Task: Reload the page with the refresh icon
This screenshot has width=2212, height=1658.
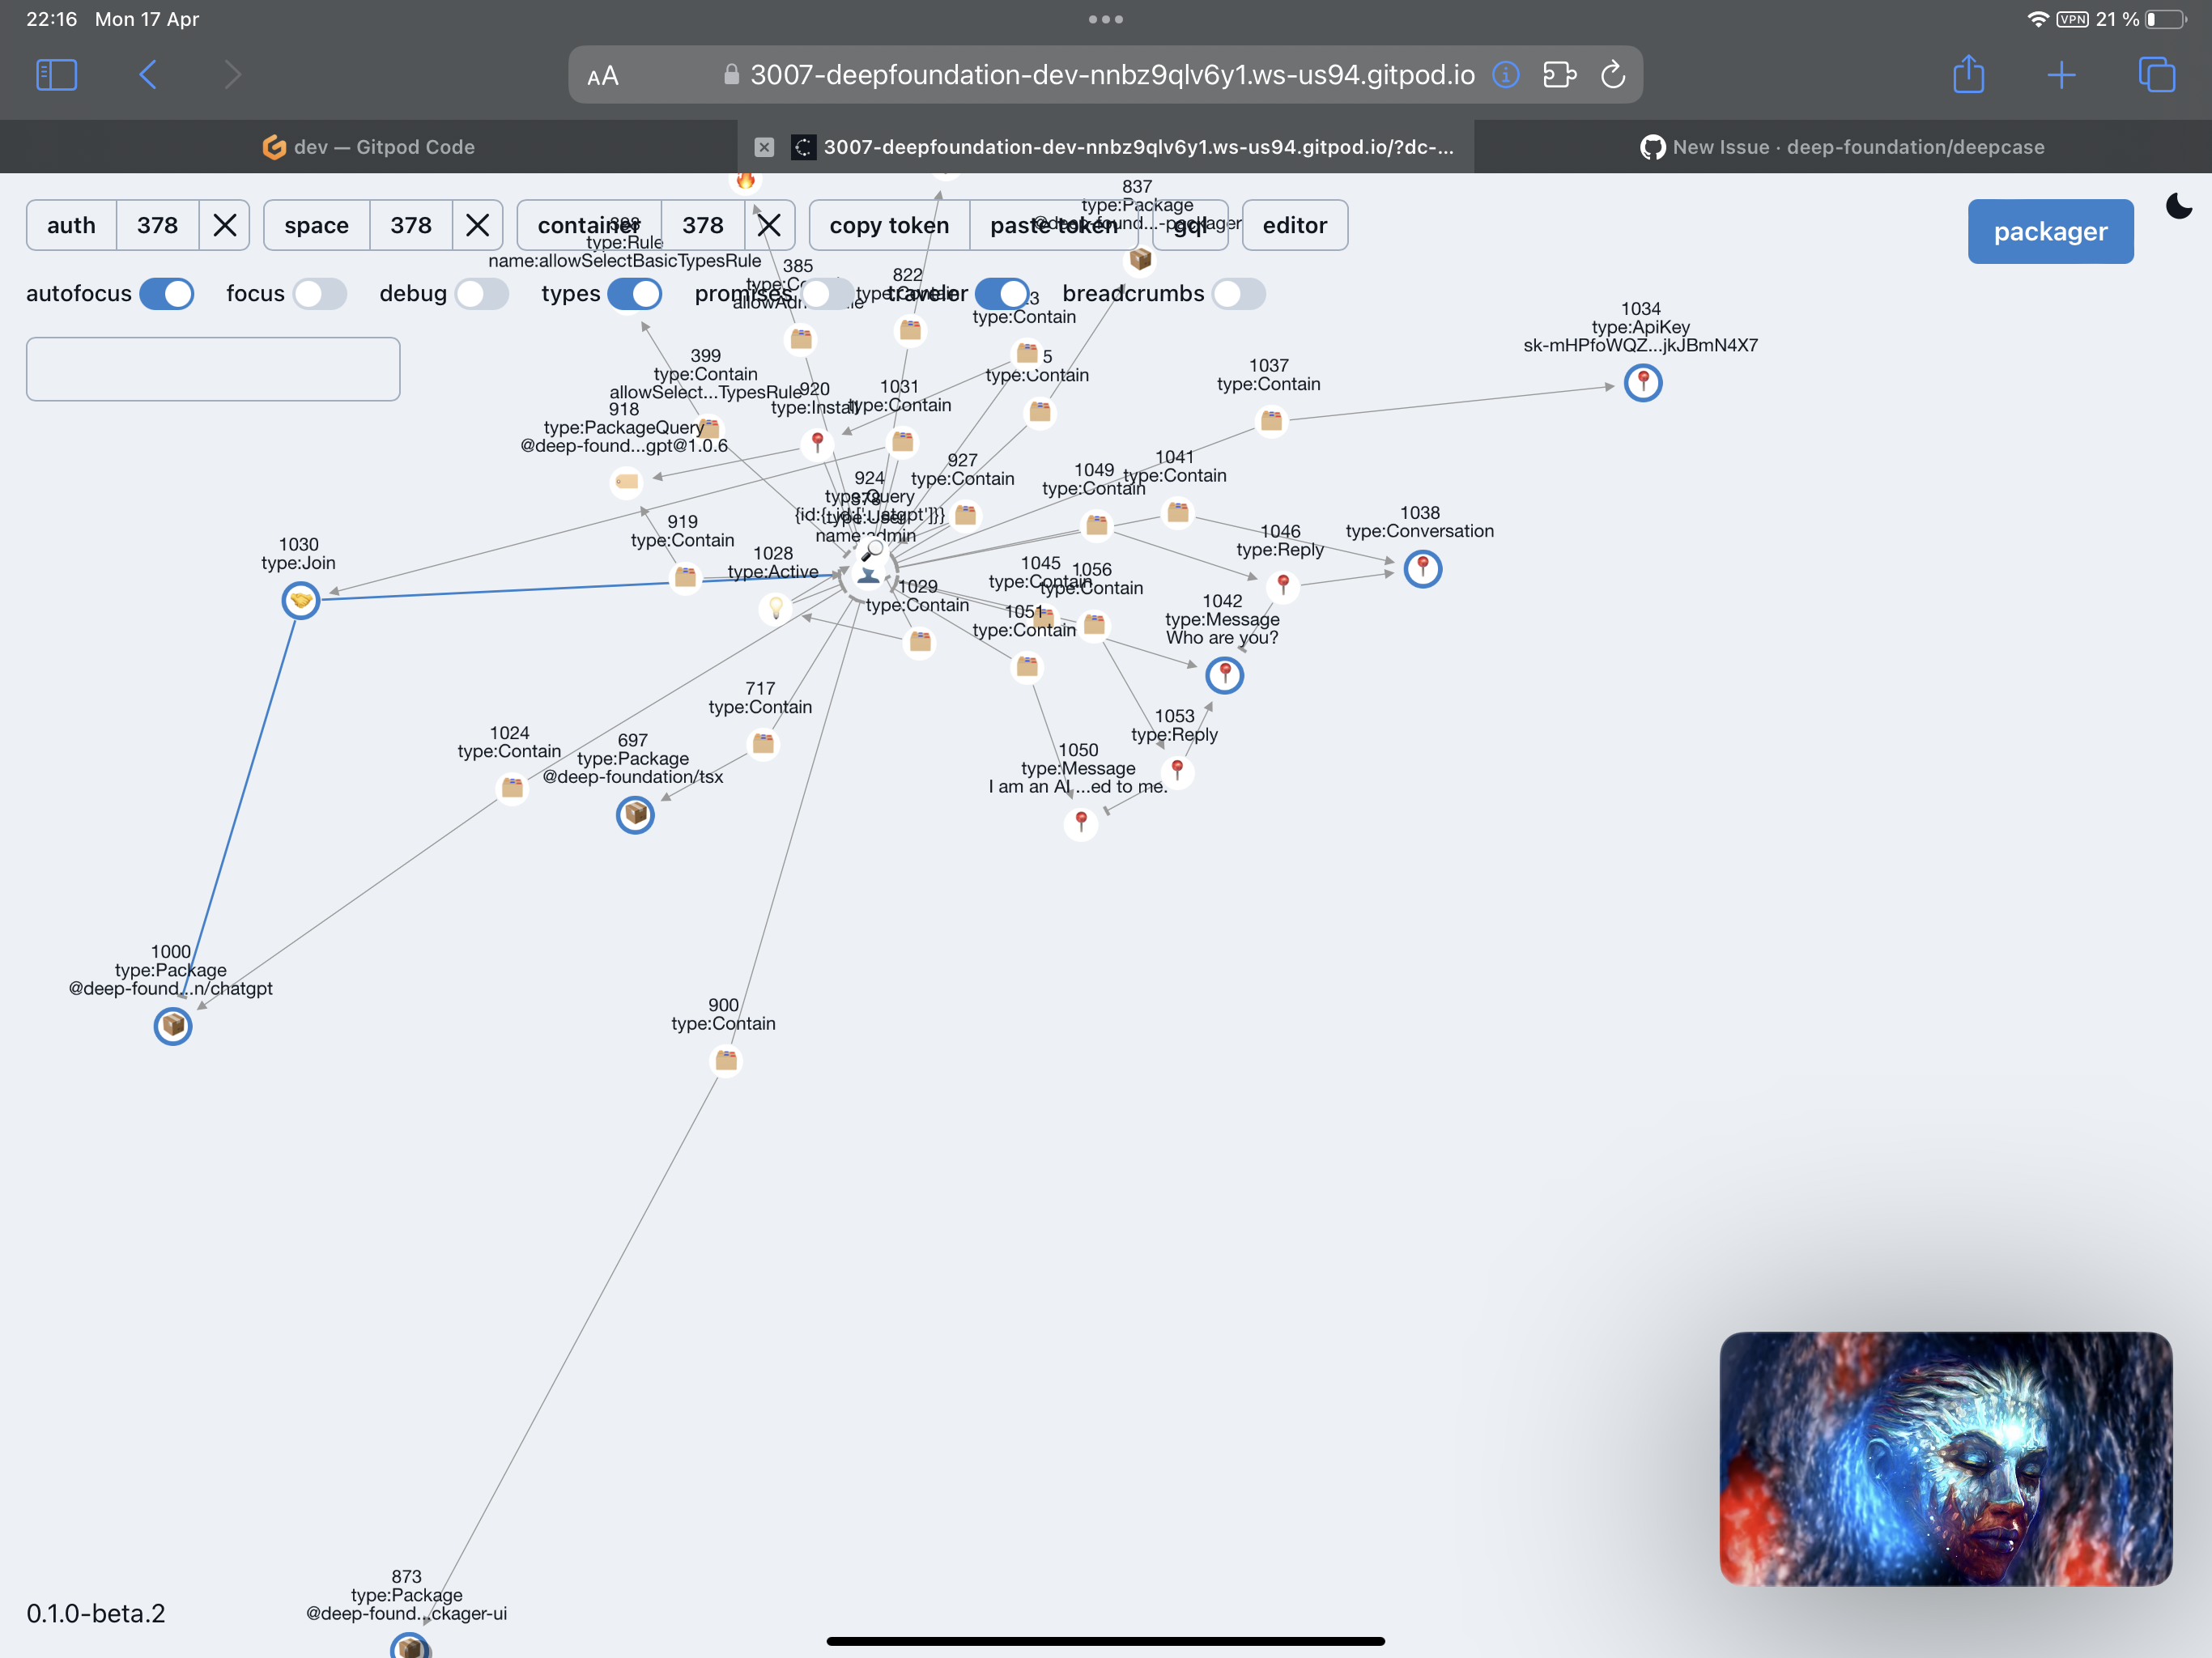Action: 1613,75
